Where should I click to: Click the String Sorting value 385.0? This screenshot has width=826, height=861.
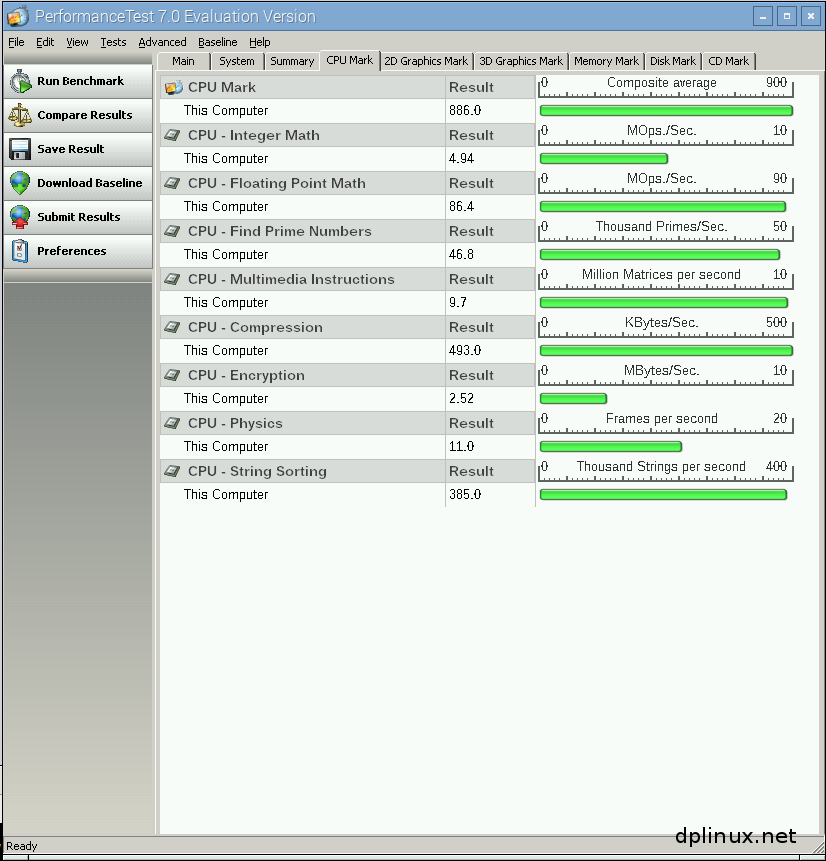pos(465,495)
